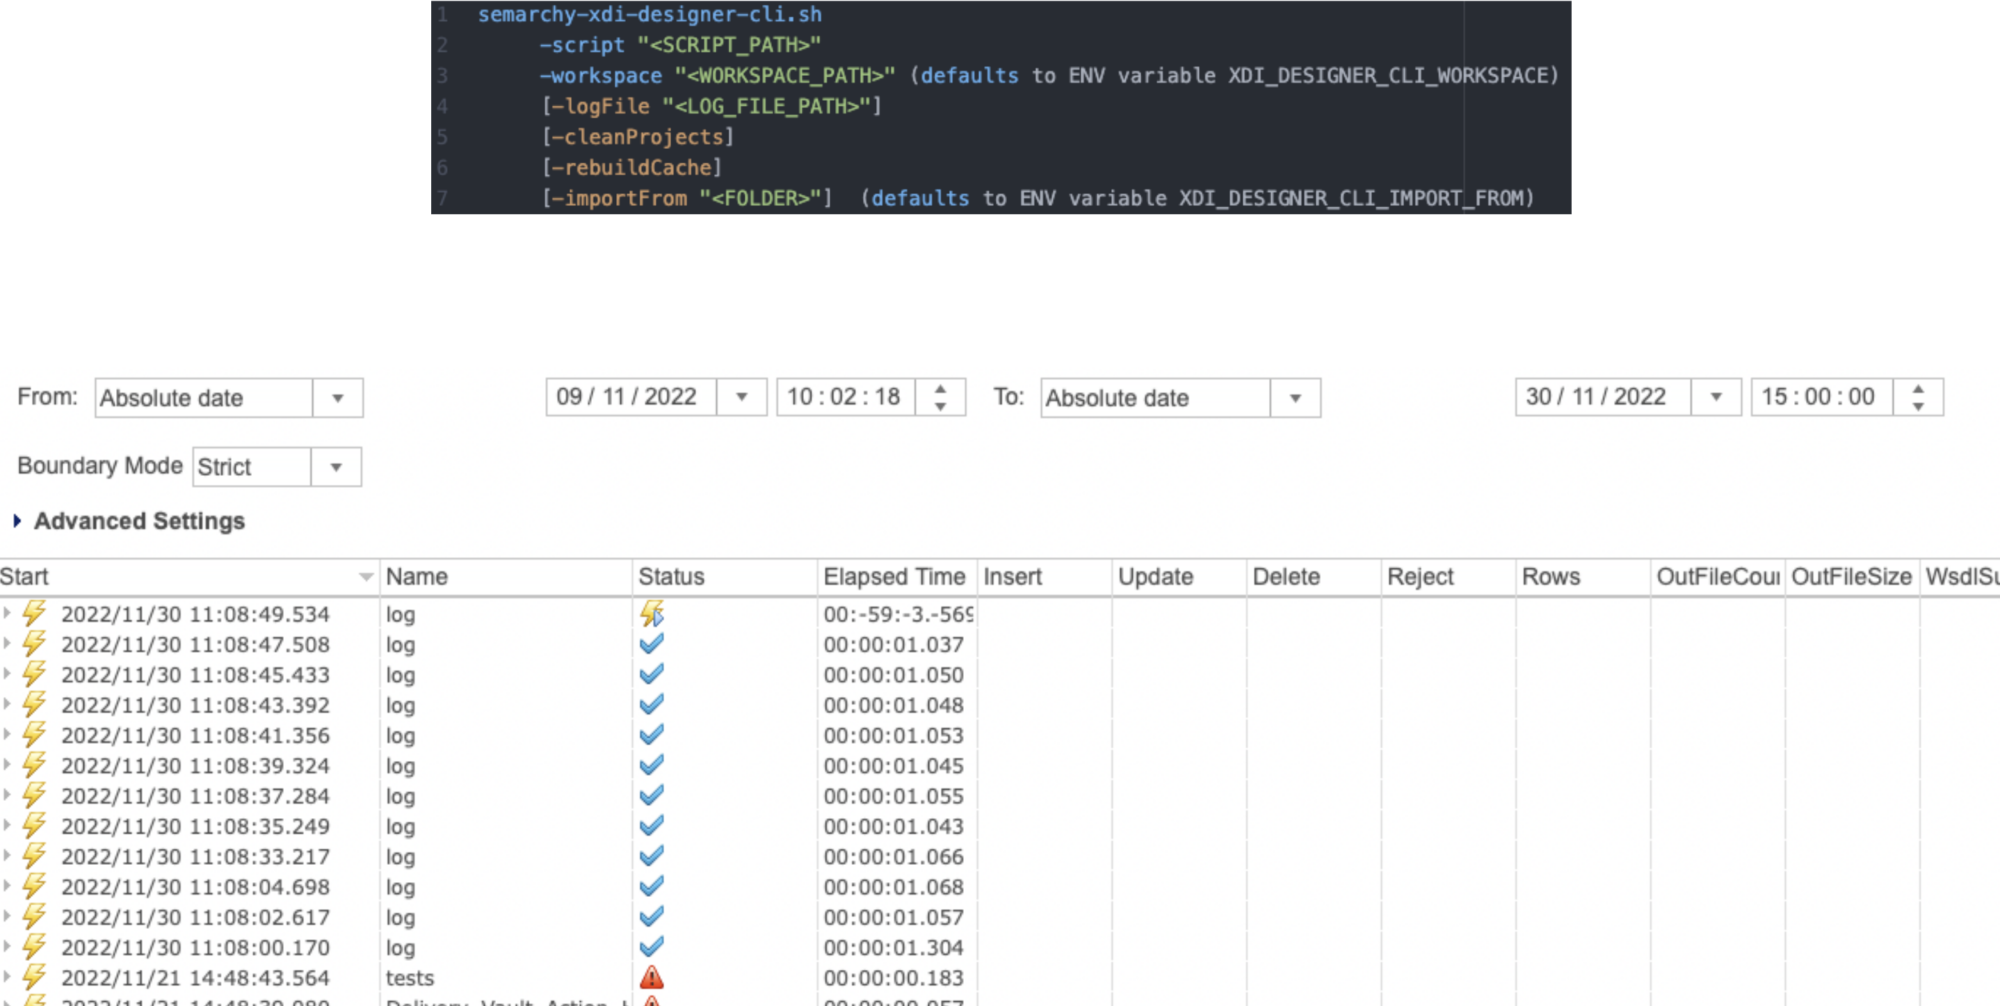Viewport: 2000px width, 1006px height.
Task: Click the error status icon for tests session
Action: [652, 977]
